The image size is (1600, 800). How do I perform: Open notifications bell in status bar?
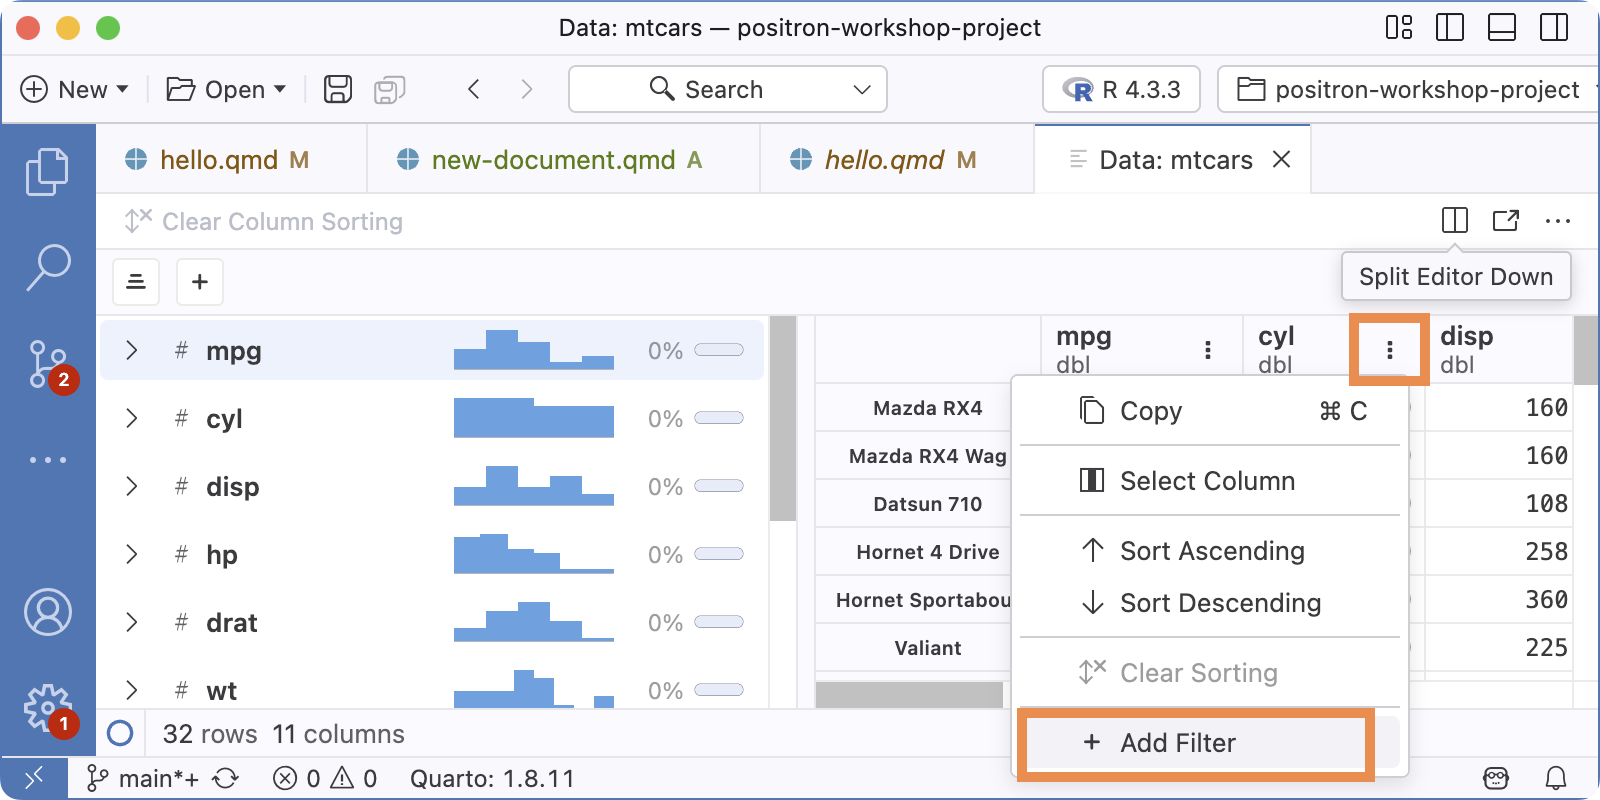1556,778
